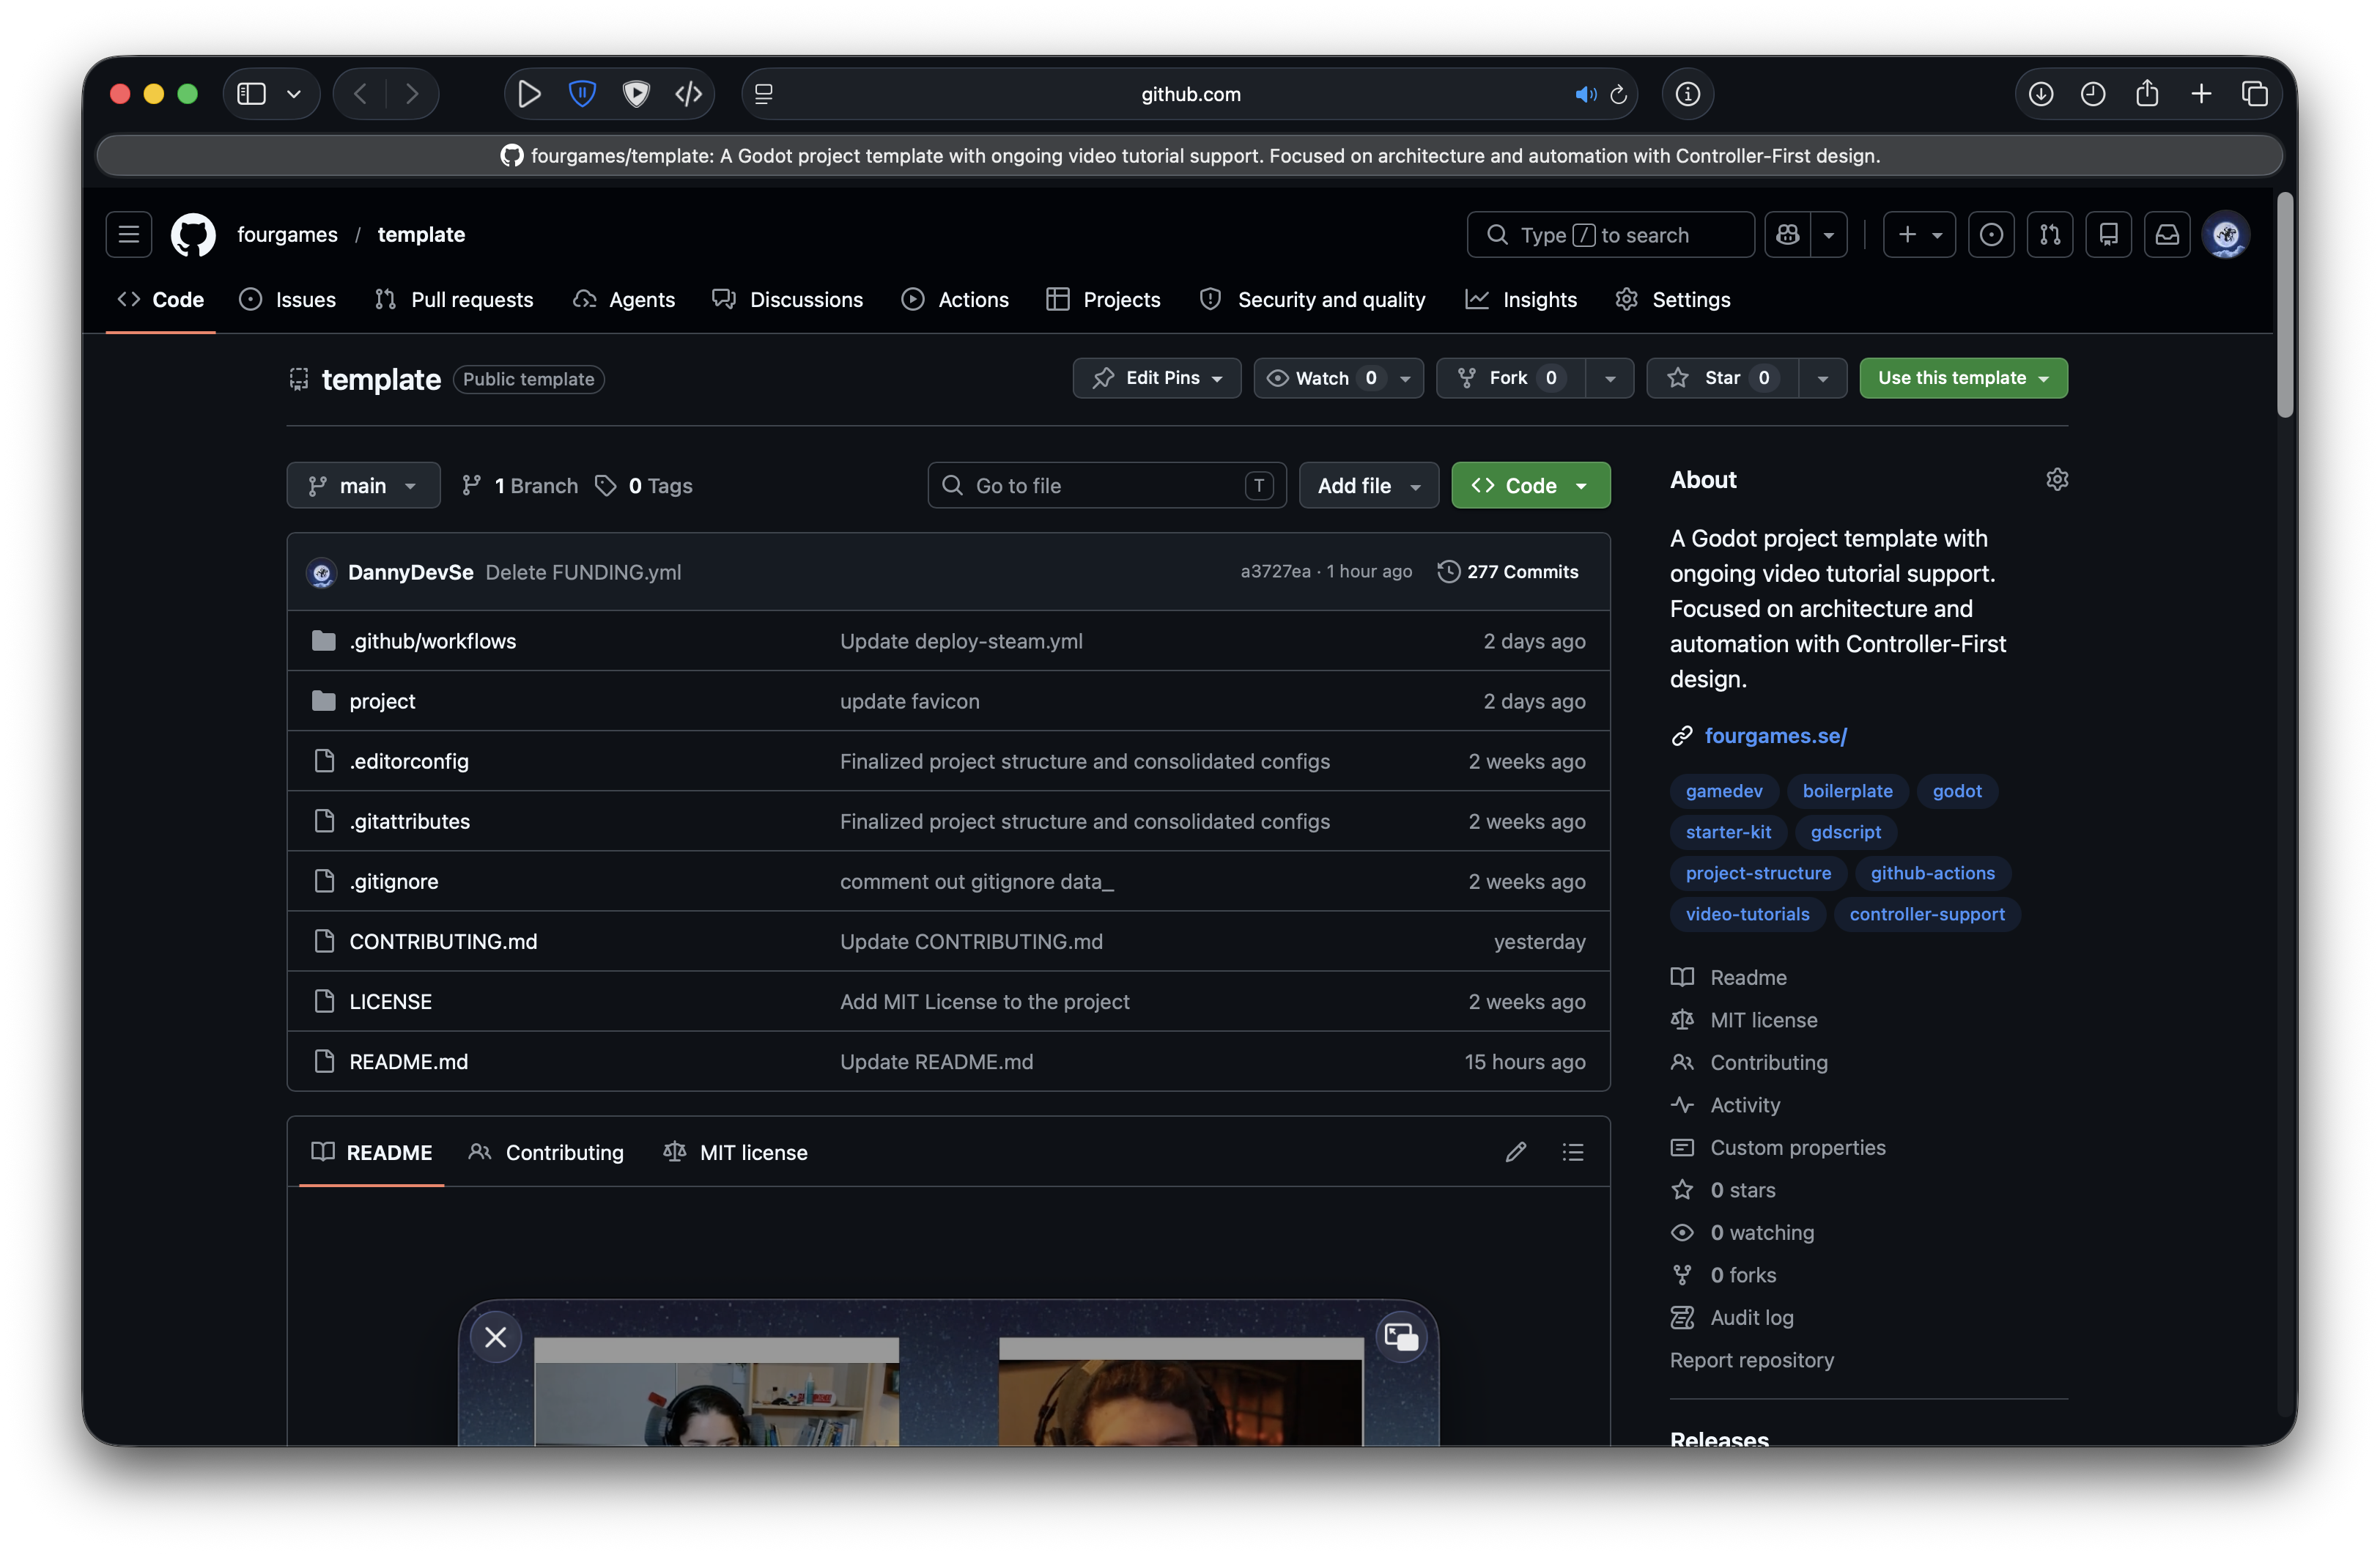
Task: Open a new Safari tab with plus icon
Action: click(2201, 94)
